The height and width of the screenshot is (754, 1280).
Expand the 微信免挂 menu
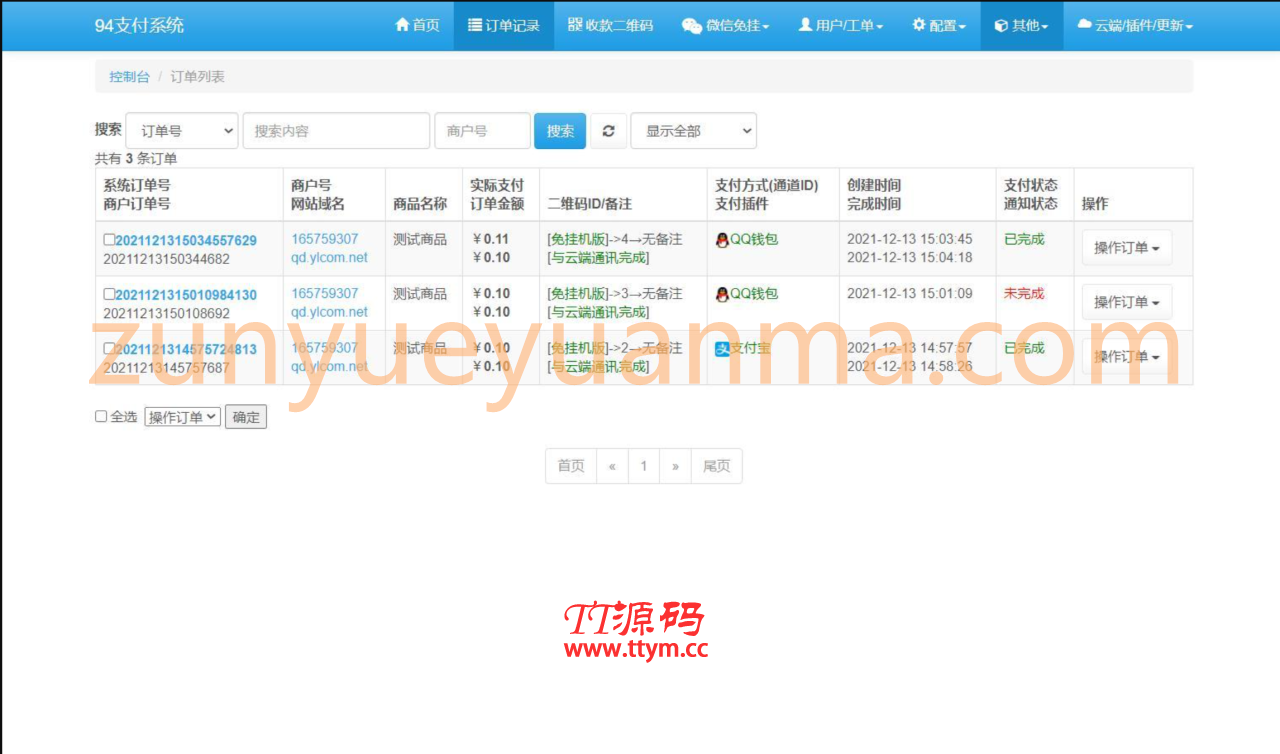726,25
